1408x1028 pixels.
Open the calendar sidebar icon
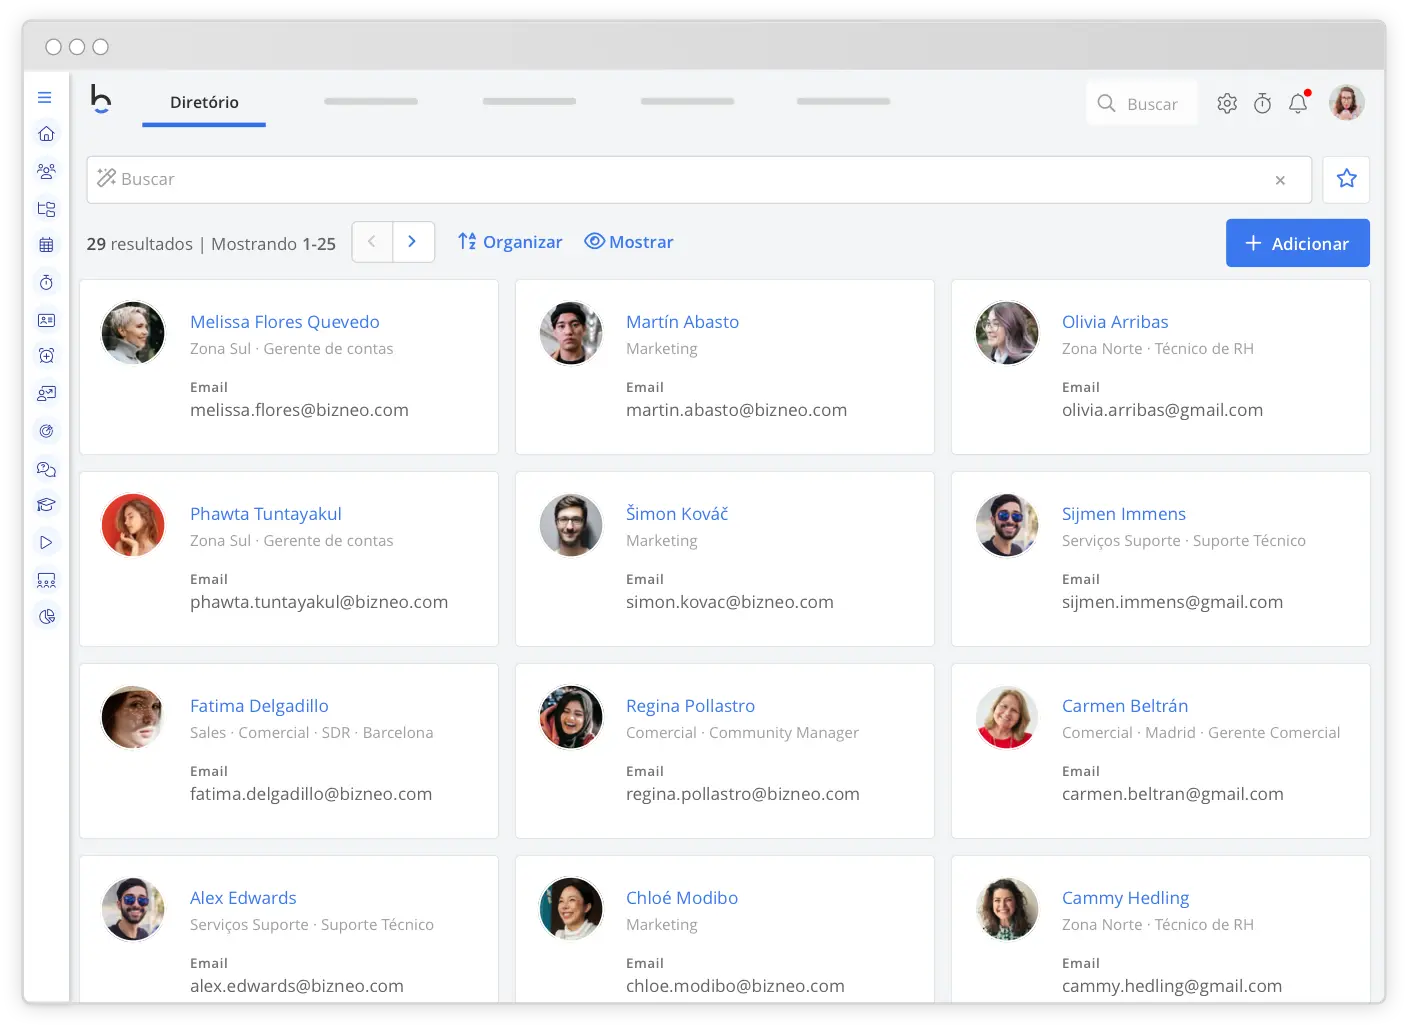[46, 245]
